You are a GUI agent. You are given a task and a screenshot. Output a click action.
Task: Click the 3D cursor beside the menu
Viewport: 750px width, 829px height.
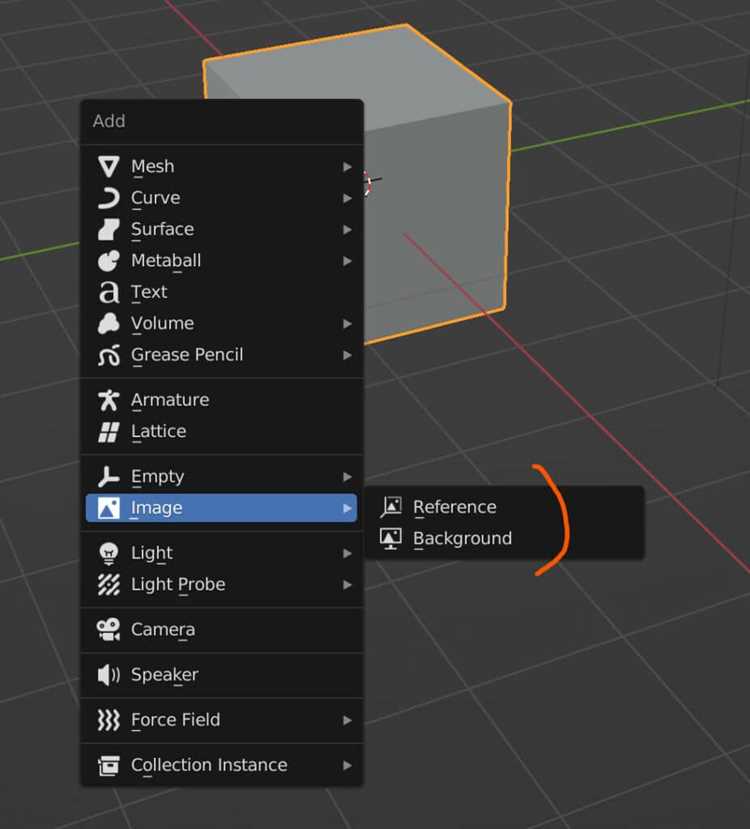pyautogui.click(x=371, y=183)
